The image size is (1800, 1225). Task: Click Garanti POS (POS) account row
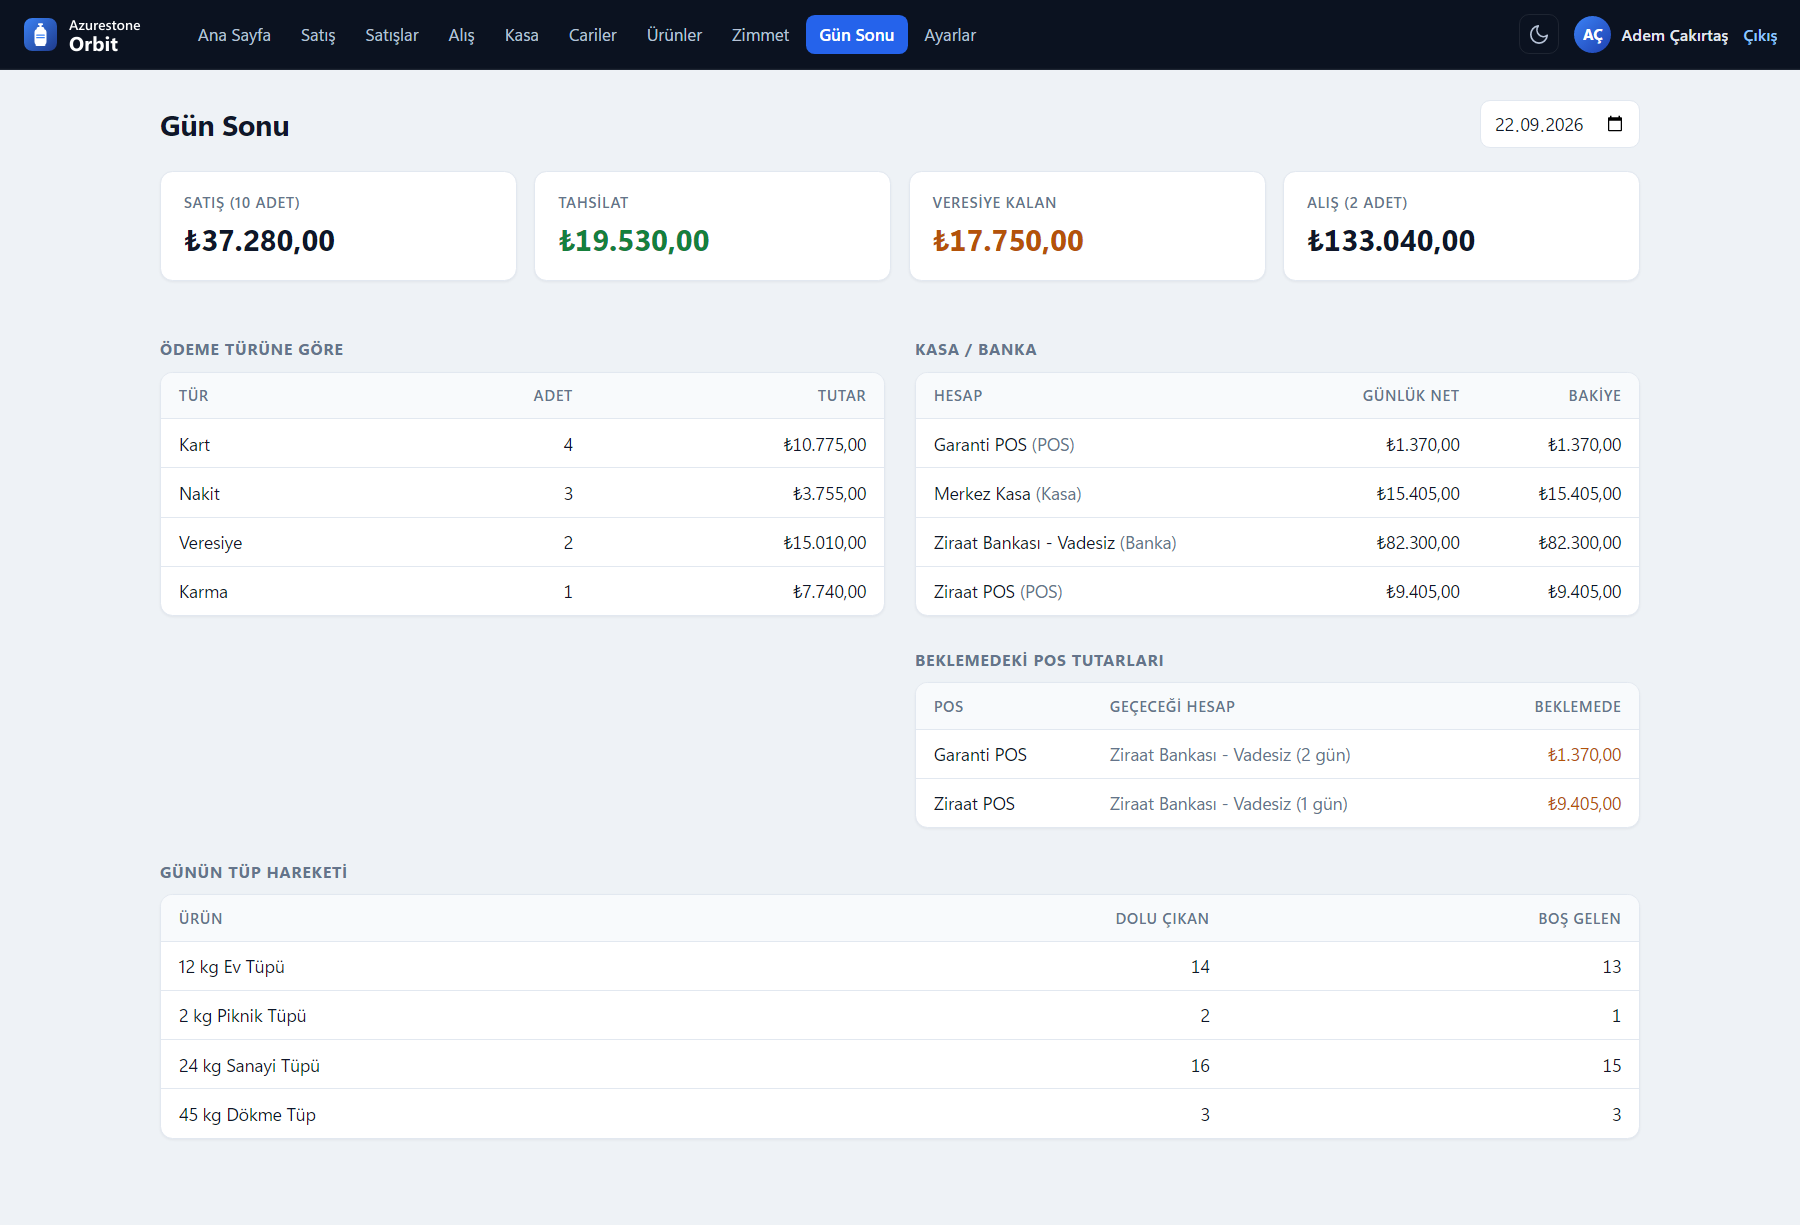coord(1277,444)
